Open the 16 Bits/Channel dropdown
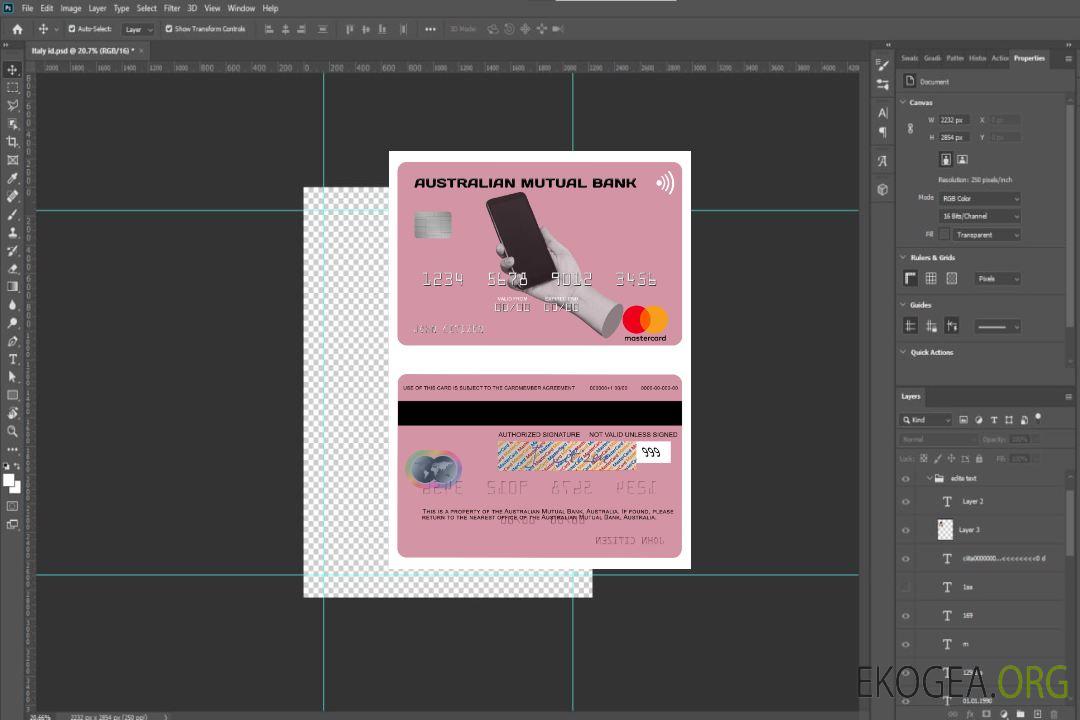The width and height of the screenshot is (1080, 720). pyautogui.click(x=980, y=216)
